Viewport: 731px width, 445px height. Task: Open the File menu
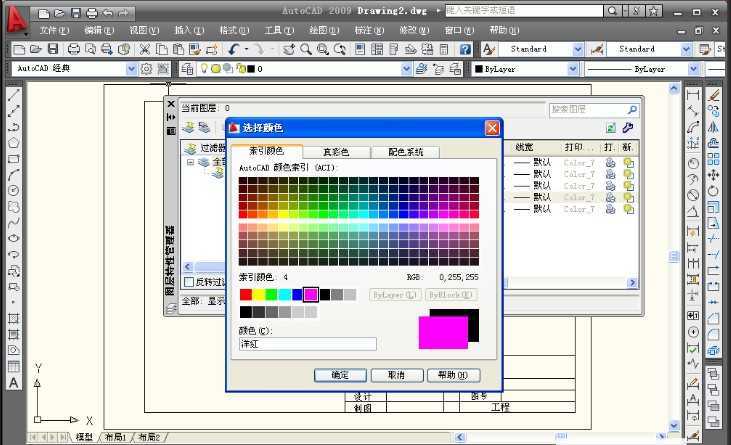[54, 30]
